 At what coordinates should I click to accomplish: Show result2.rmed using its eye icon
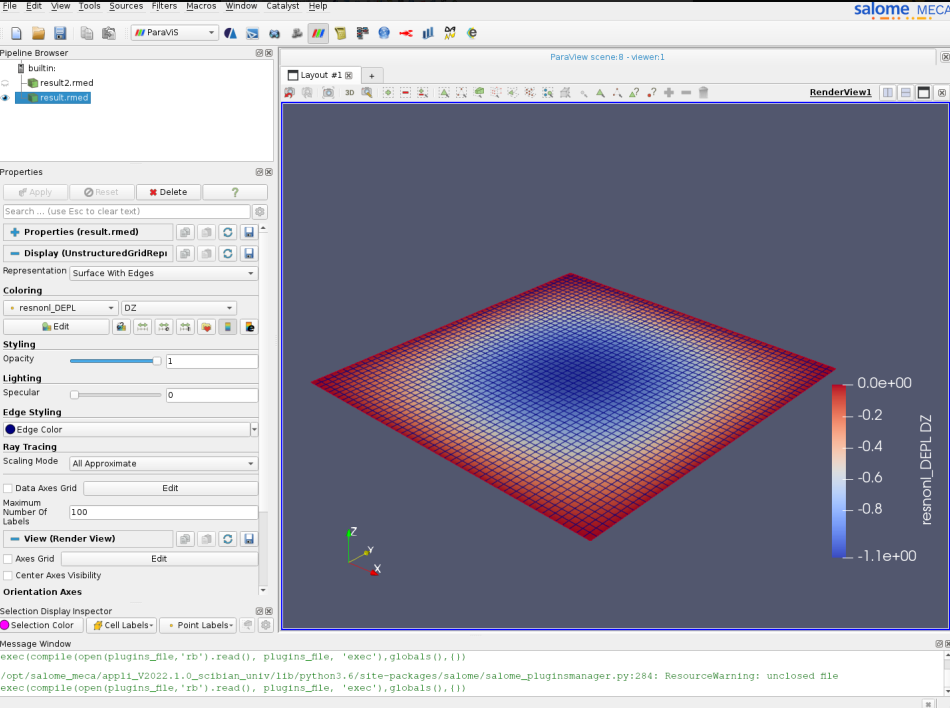tap(5, 83)
